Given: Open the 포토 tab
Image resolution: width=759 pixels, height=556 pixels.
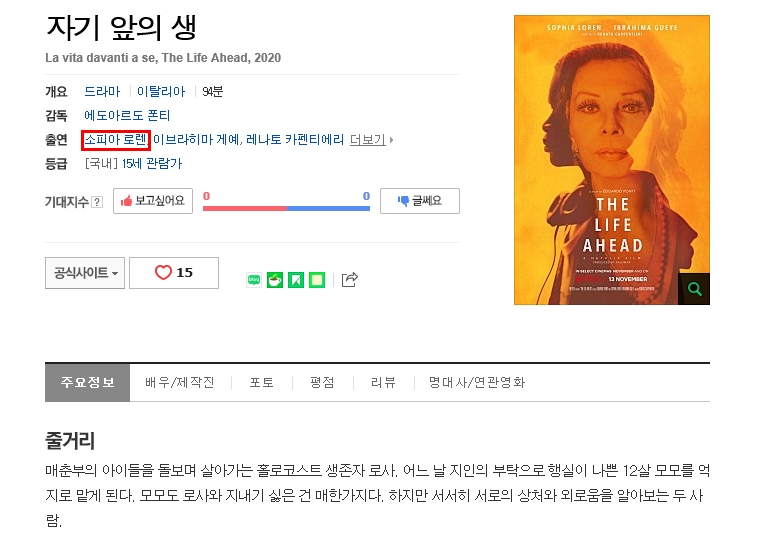Looking at the screenshot, I should [262, 382].
